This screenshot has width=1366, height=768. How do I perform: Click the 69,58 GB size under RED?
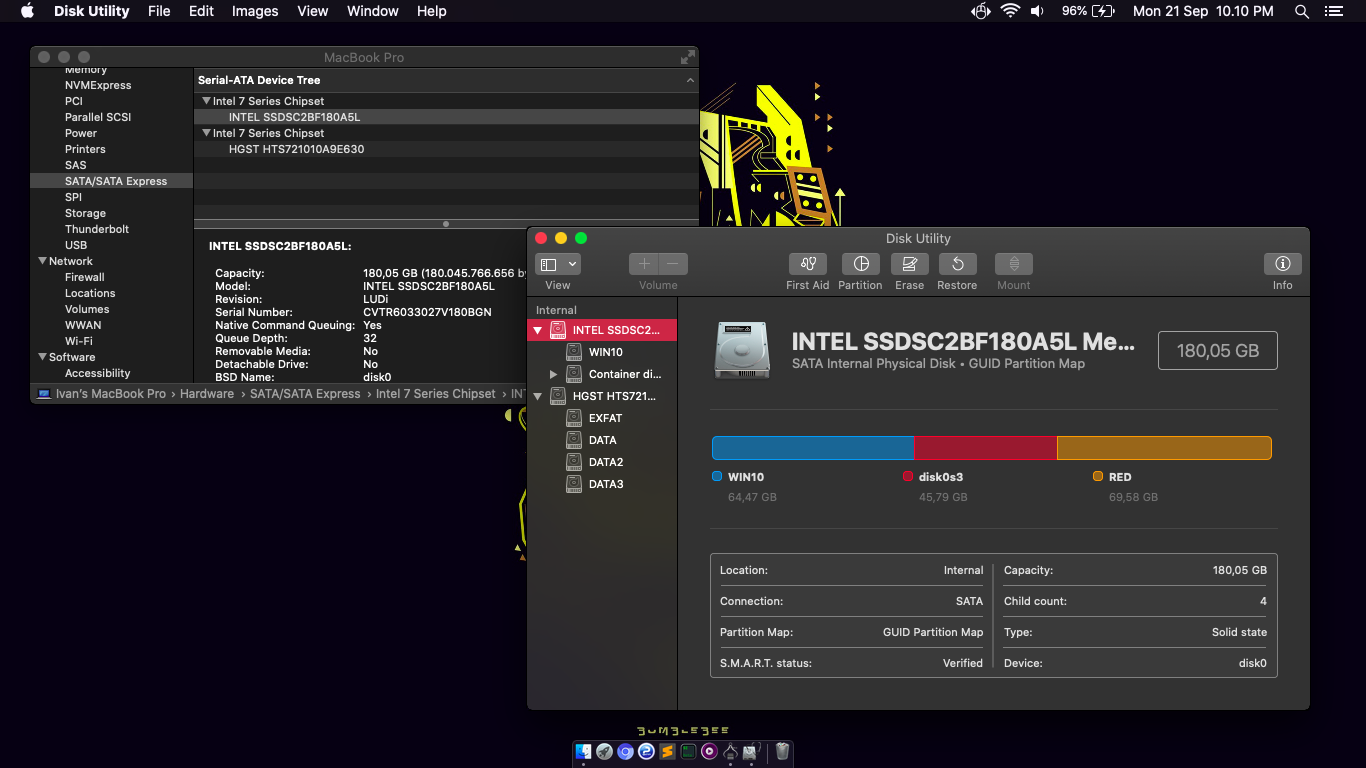(x=1133, y=497)
